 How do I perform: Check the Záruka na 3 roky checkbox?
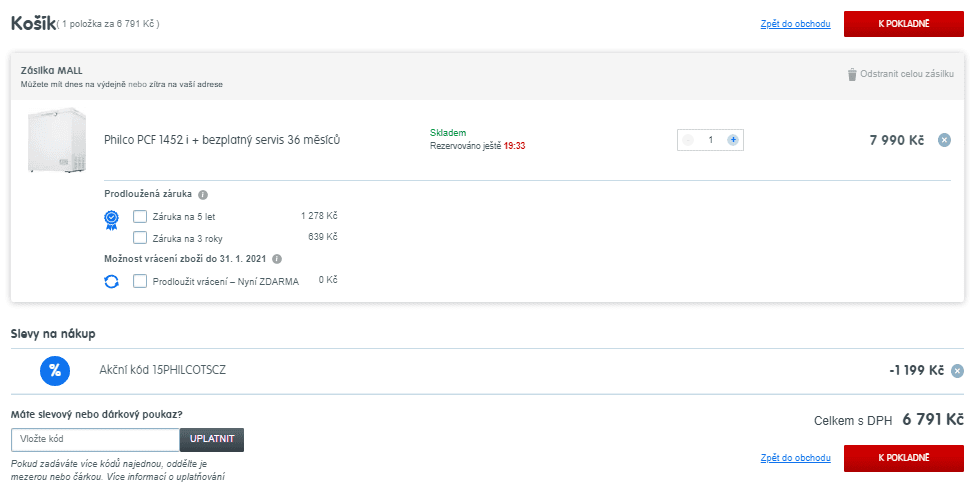140,238
